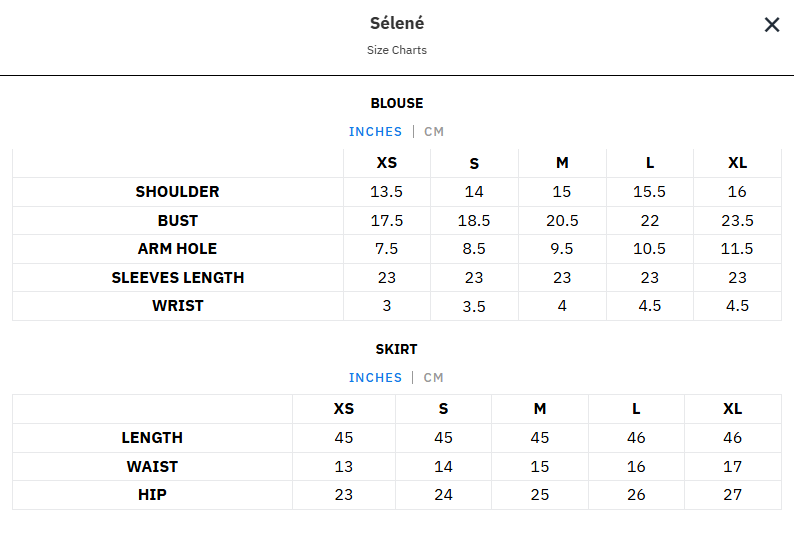The height and width of the screenshot is (539, 794).
Task: Click the XL column header in blouse table
Action: coord(737,164)
